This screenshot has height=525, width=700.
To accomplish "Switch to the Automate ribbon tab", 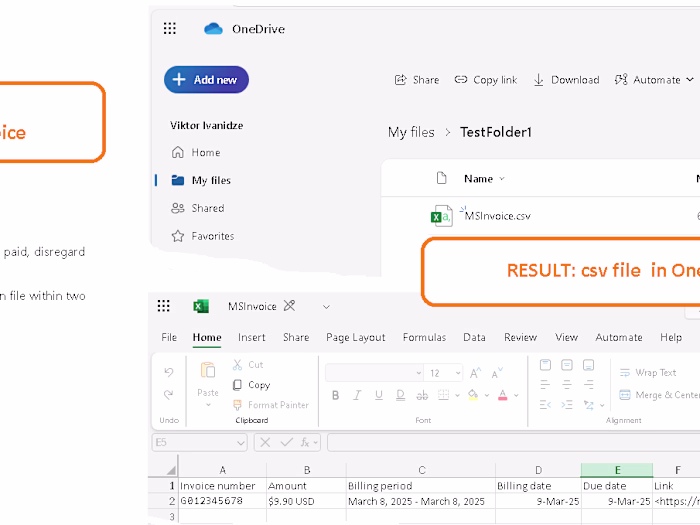I will pyautogui.click(x=619, y=338).
